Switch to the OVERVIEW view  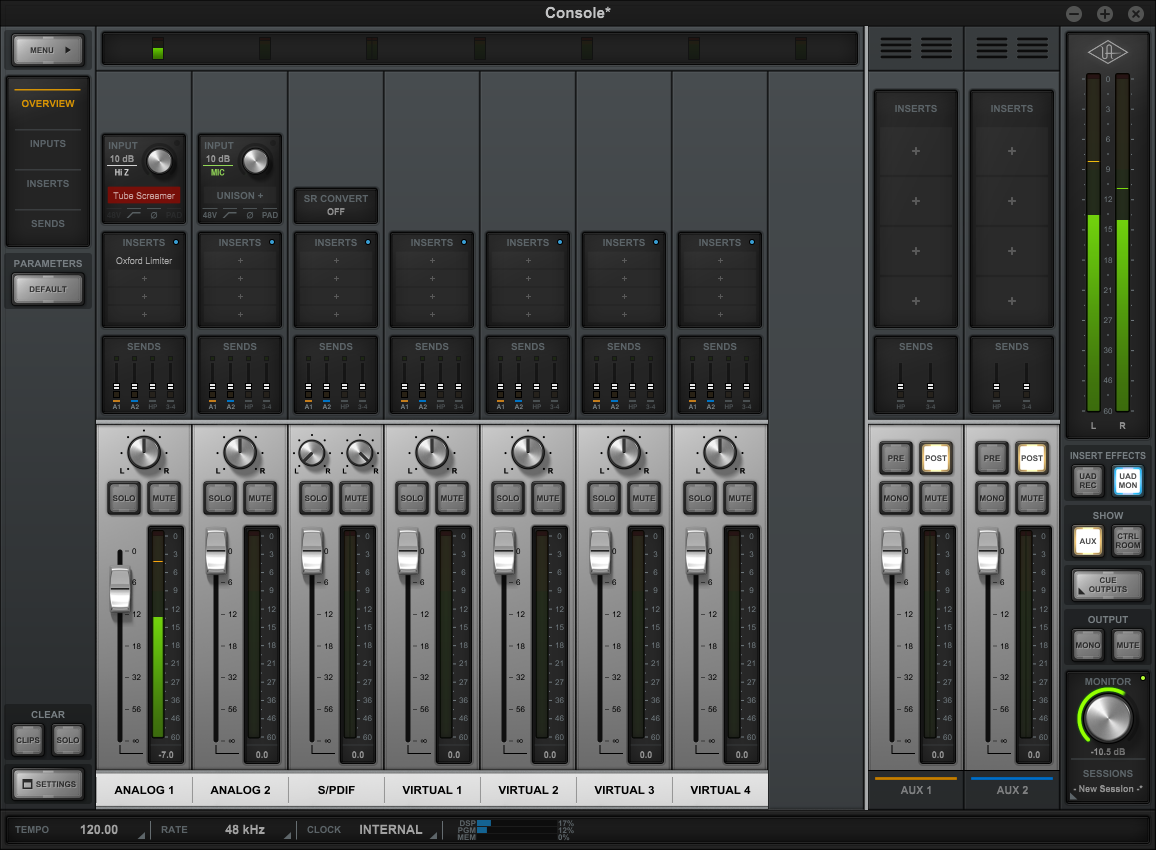point(48,104)
